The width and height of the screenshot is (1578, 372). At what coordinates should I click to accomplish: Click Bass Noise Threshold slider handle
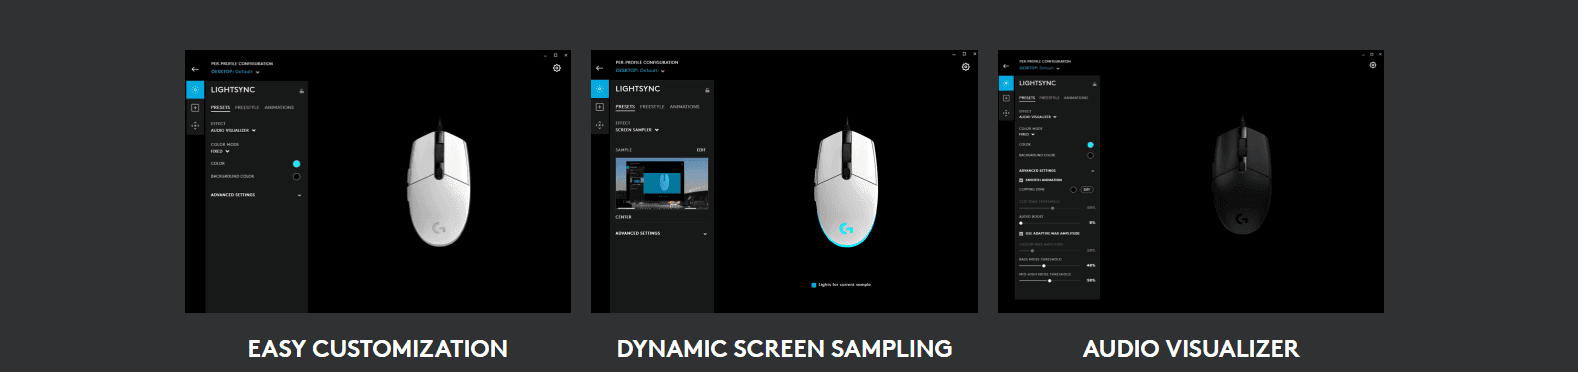pos(1044,265)
